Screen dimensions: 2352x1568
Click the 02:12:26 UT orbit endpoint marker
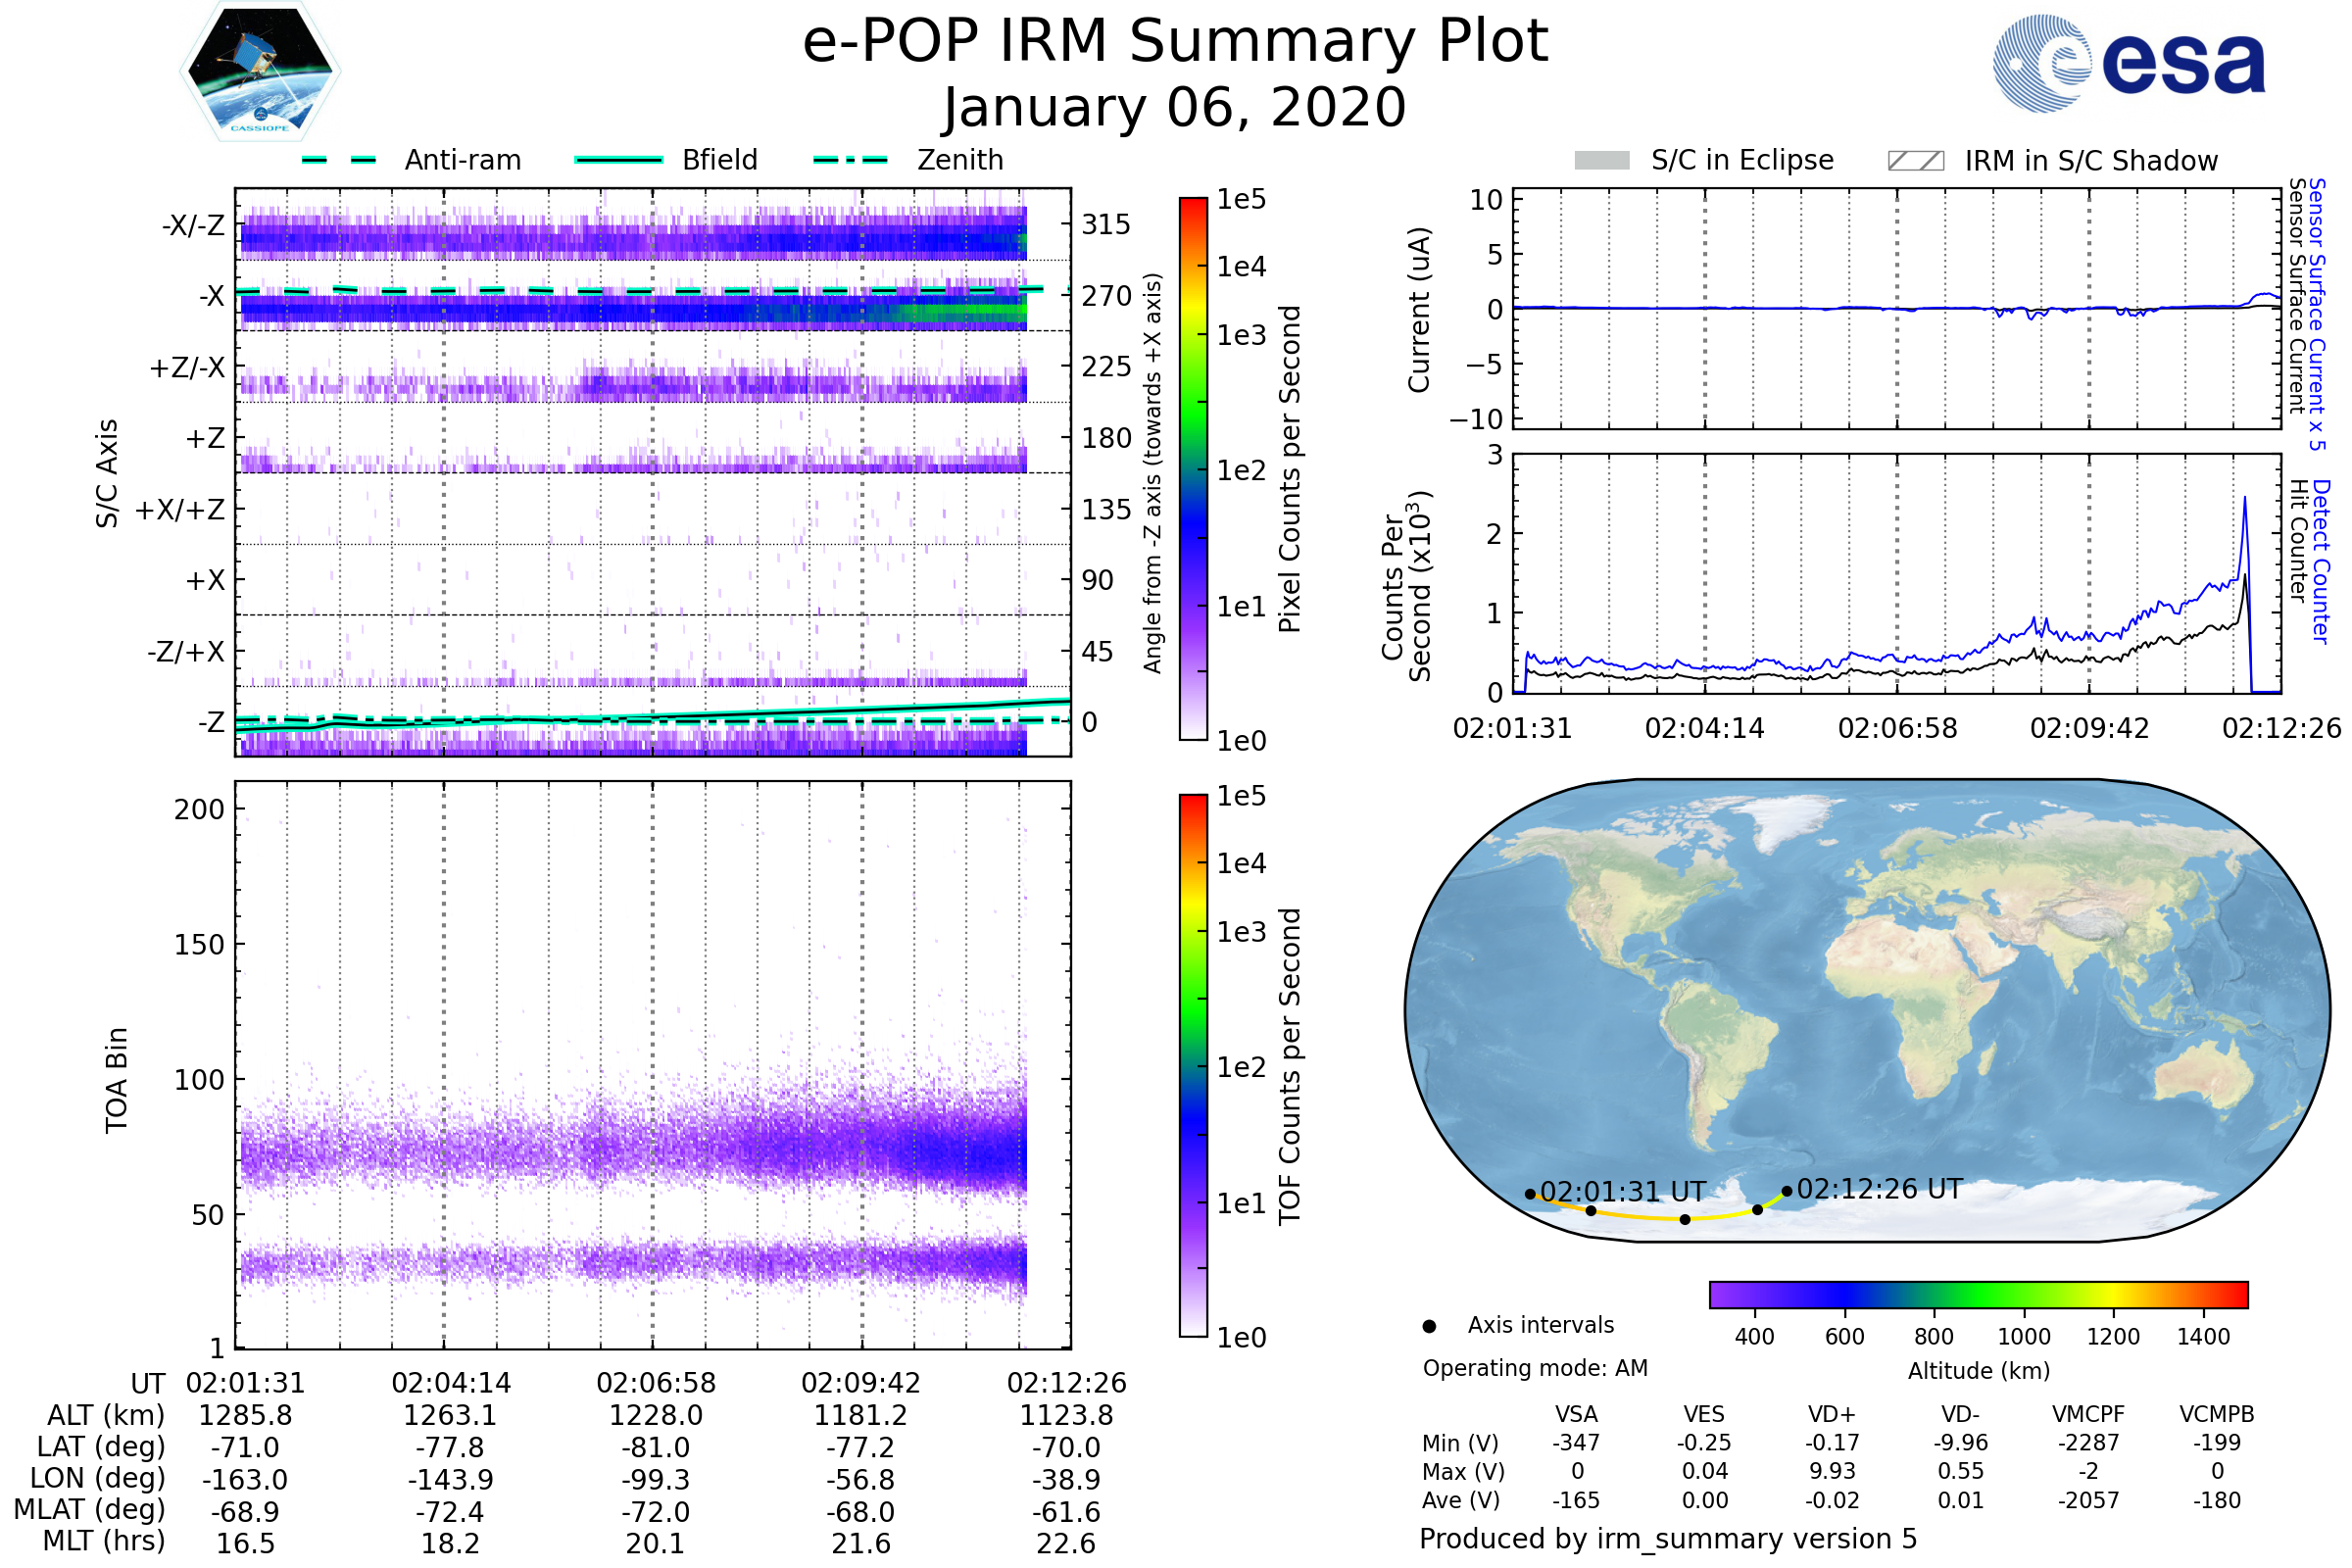tap(1786, 1191)
